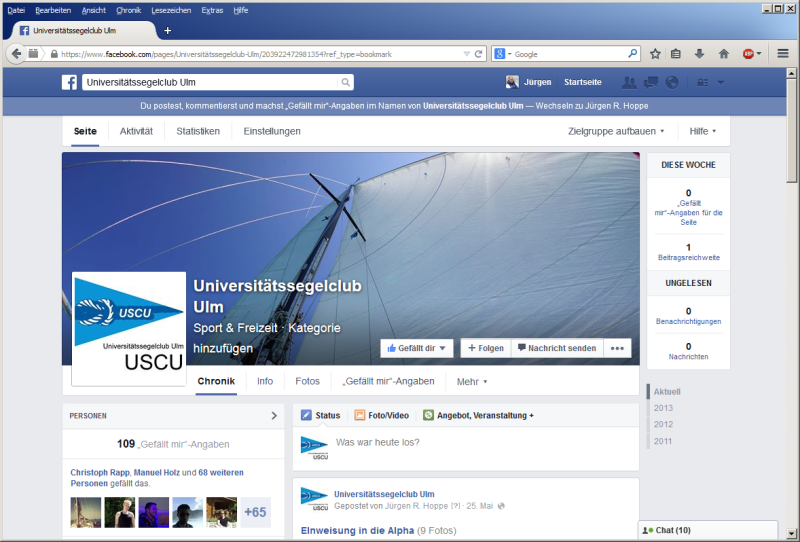Switch to the Statistiken tab
The width and height of the screenshot is (800, 542).
198,131
